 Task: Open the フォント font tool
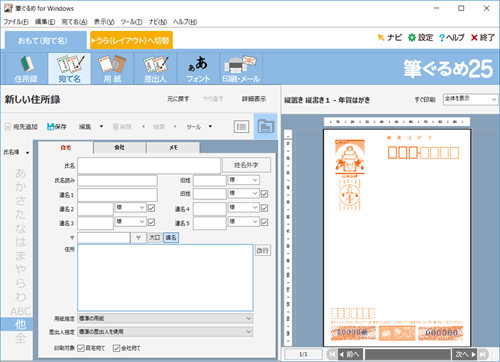pyautogui.click(x=198, y=68)
